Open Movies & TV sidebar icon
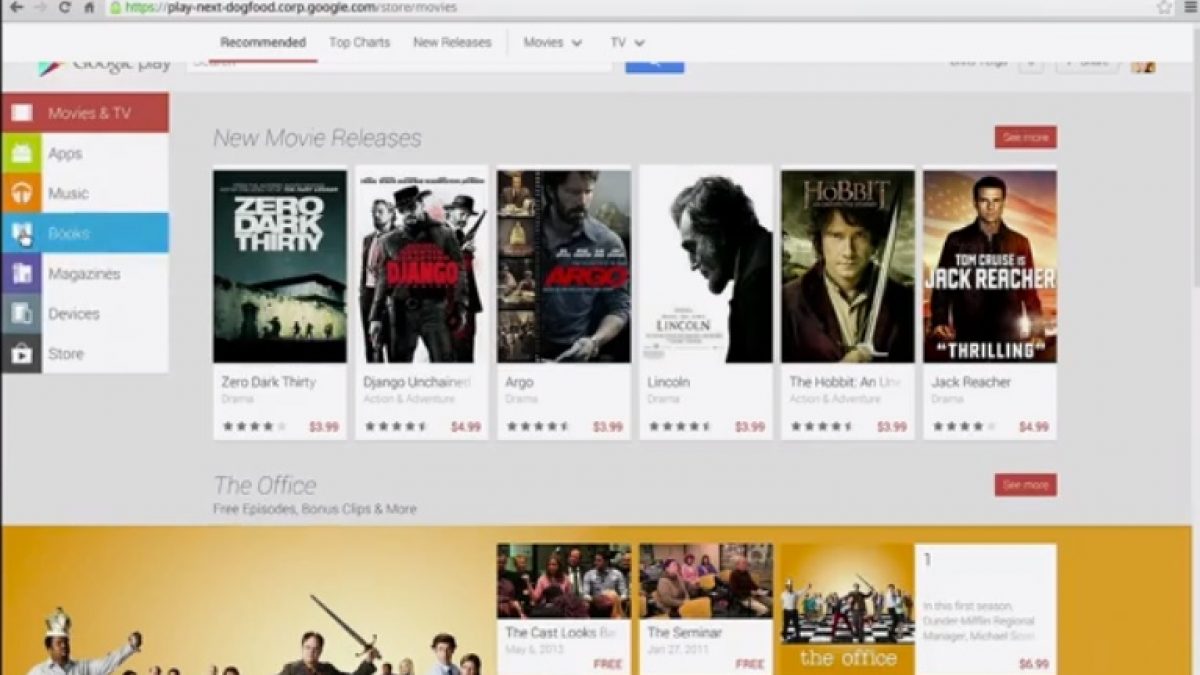Viewport: 1200px width, 675px height. (x=21, y=113)
